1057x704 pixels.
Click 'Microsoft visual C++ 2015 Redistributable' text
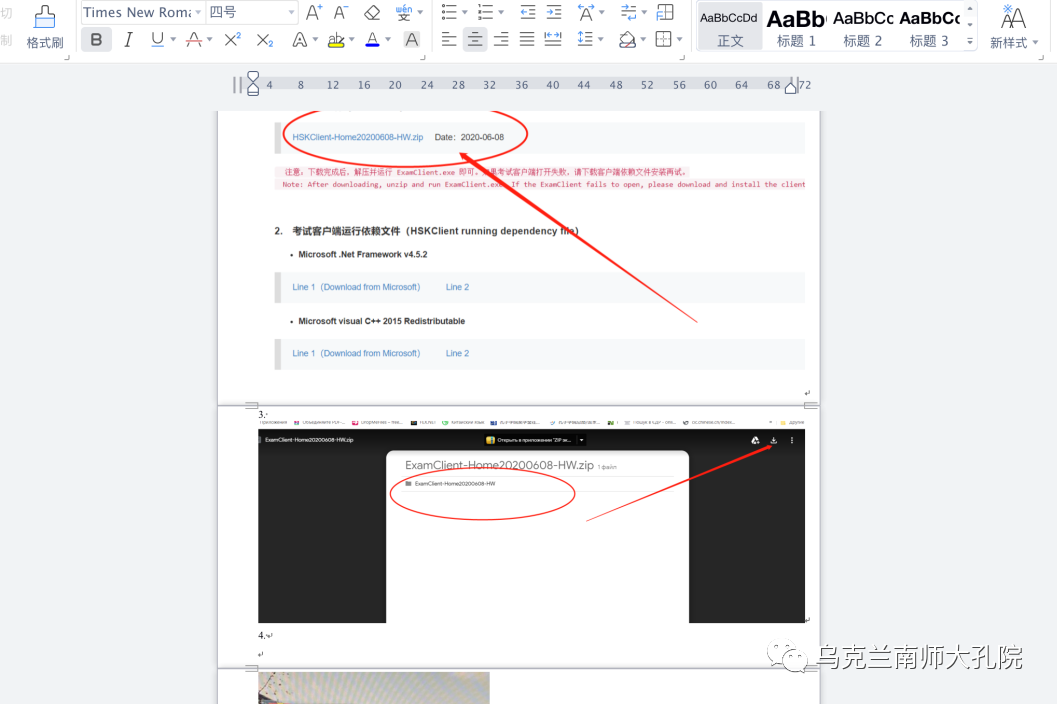tap(382, 321)
